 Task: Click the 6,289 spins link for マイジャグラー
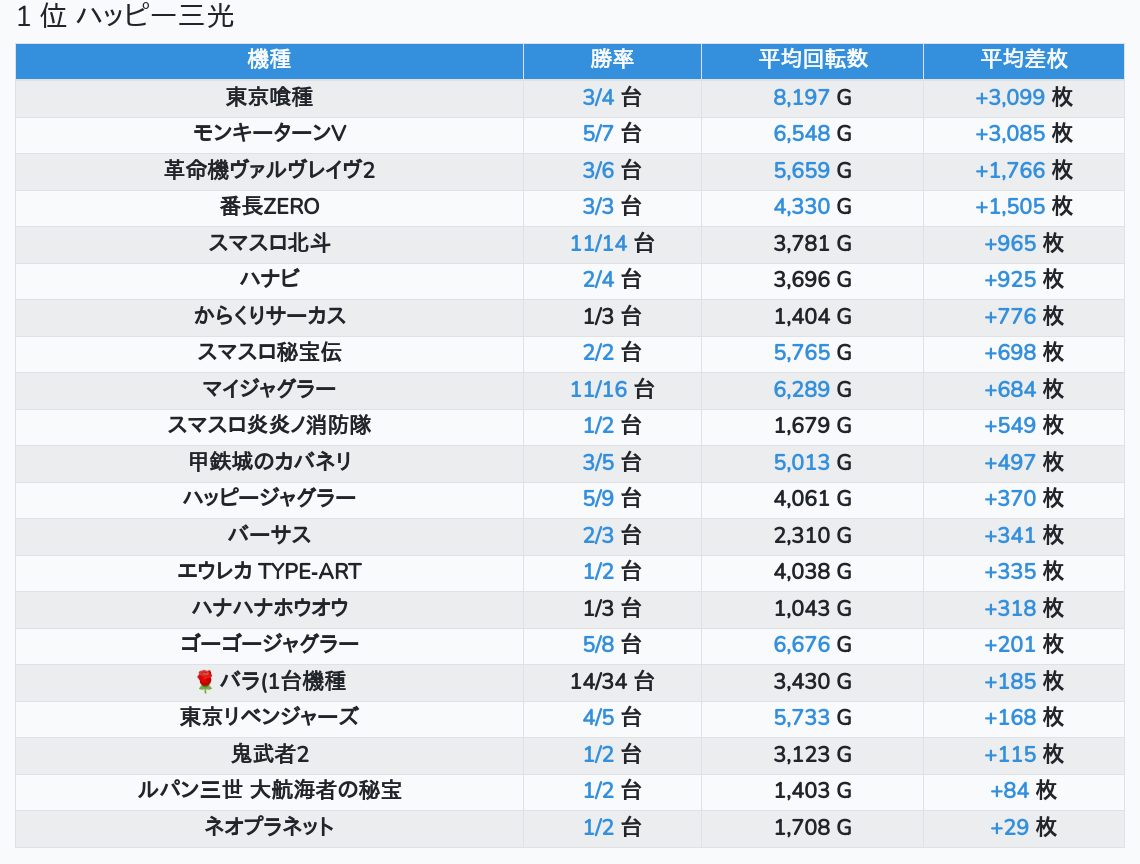click(801, 389)
